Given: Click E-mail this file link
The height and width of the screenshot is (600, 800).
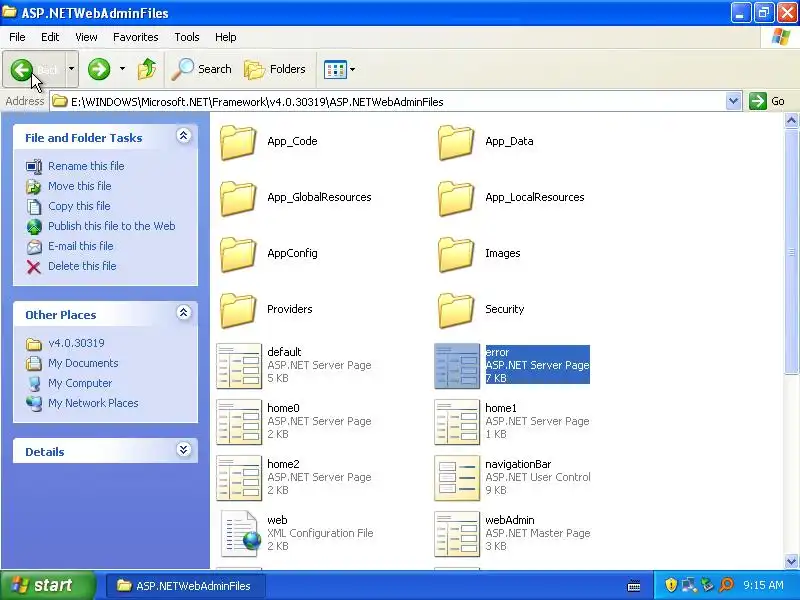Looking at the screenshot, I should coord(81,246).
